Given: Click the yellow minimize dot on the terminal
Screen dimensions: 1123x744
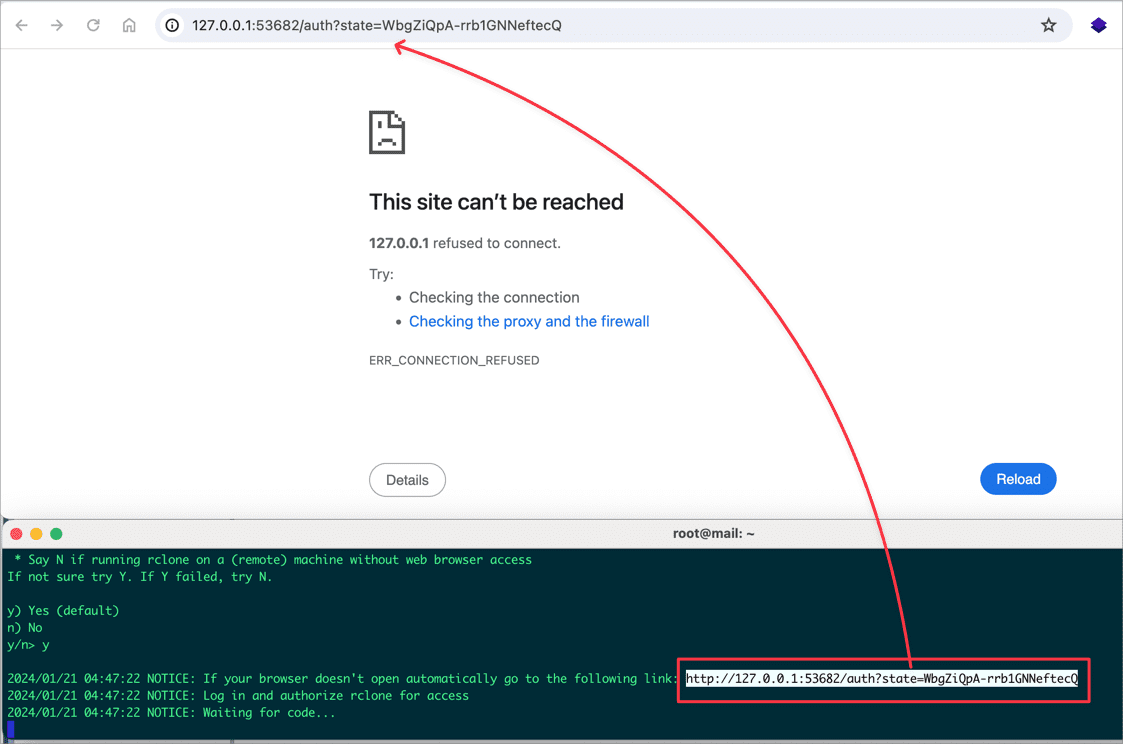Looking at the screenshot, I should [x=36, y=533].
